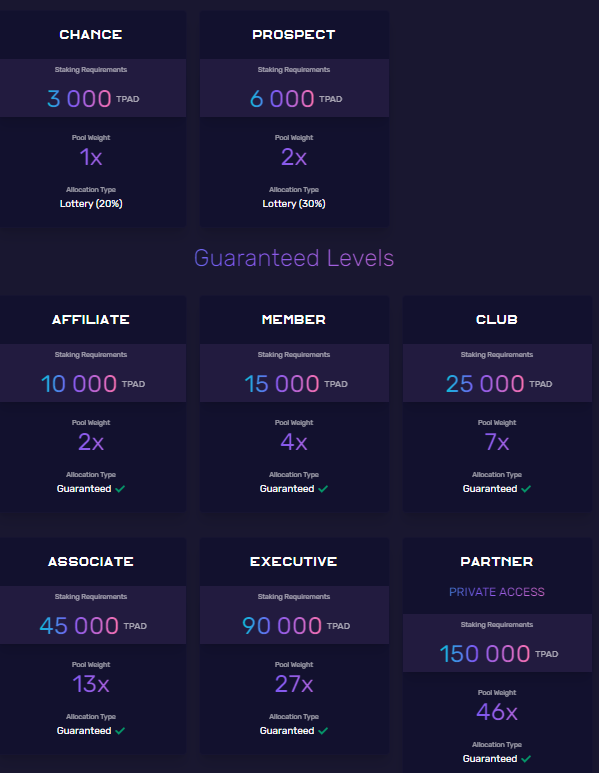
Task: Click the green checkmark in the Affiliate card
Action: 120,489
